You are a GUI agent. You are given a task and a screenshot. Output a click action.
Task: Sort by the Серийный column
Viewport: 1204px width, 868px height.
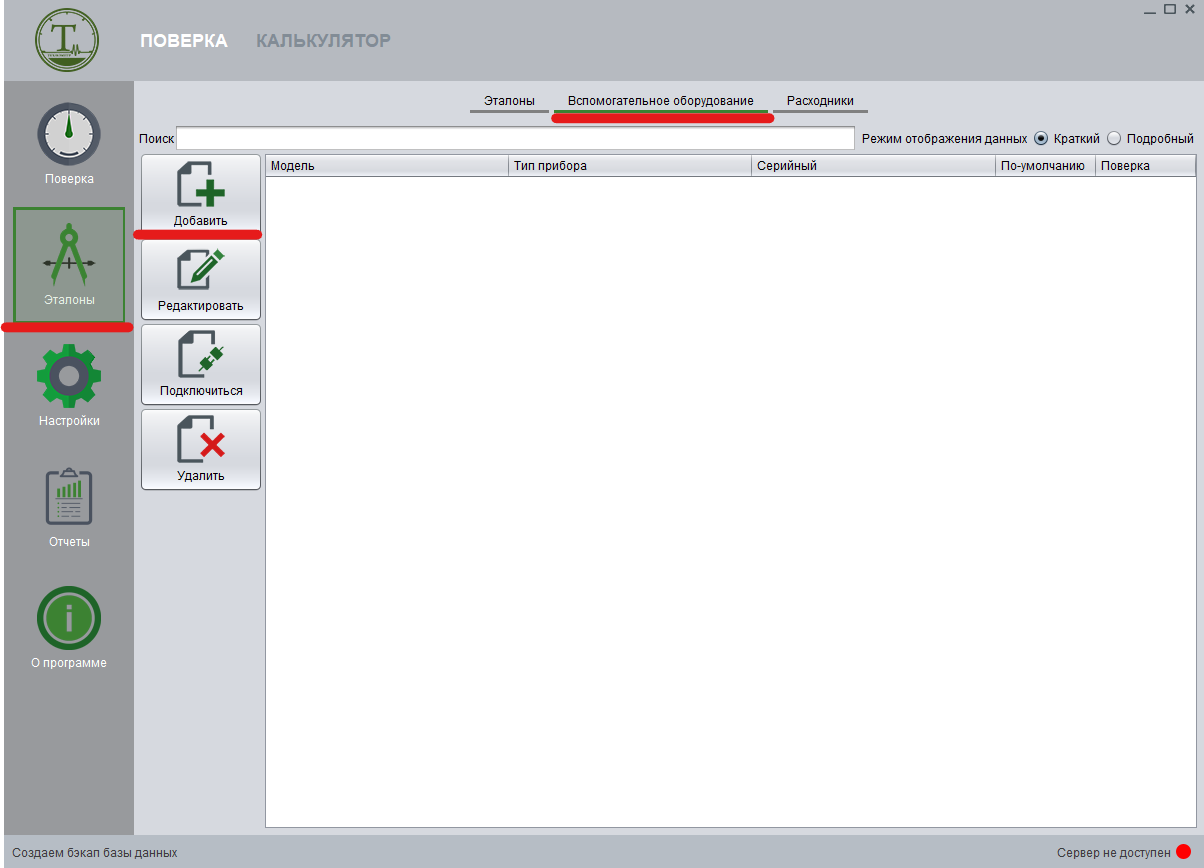[870, 165]
